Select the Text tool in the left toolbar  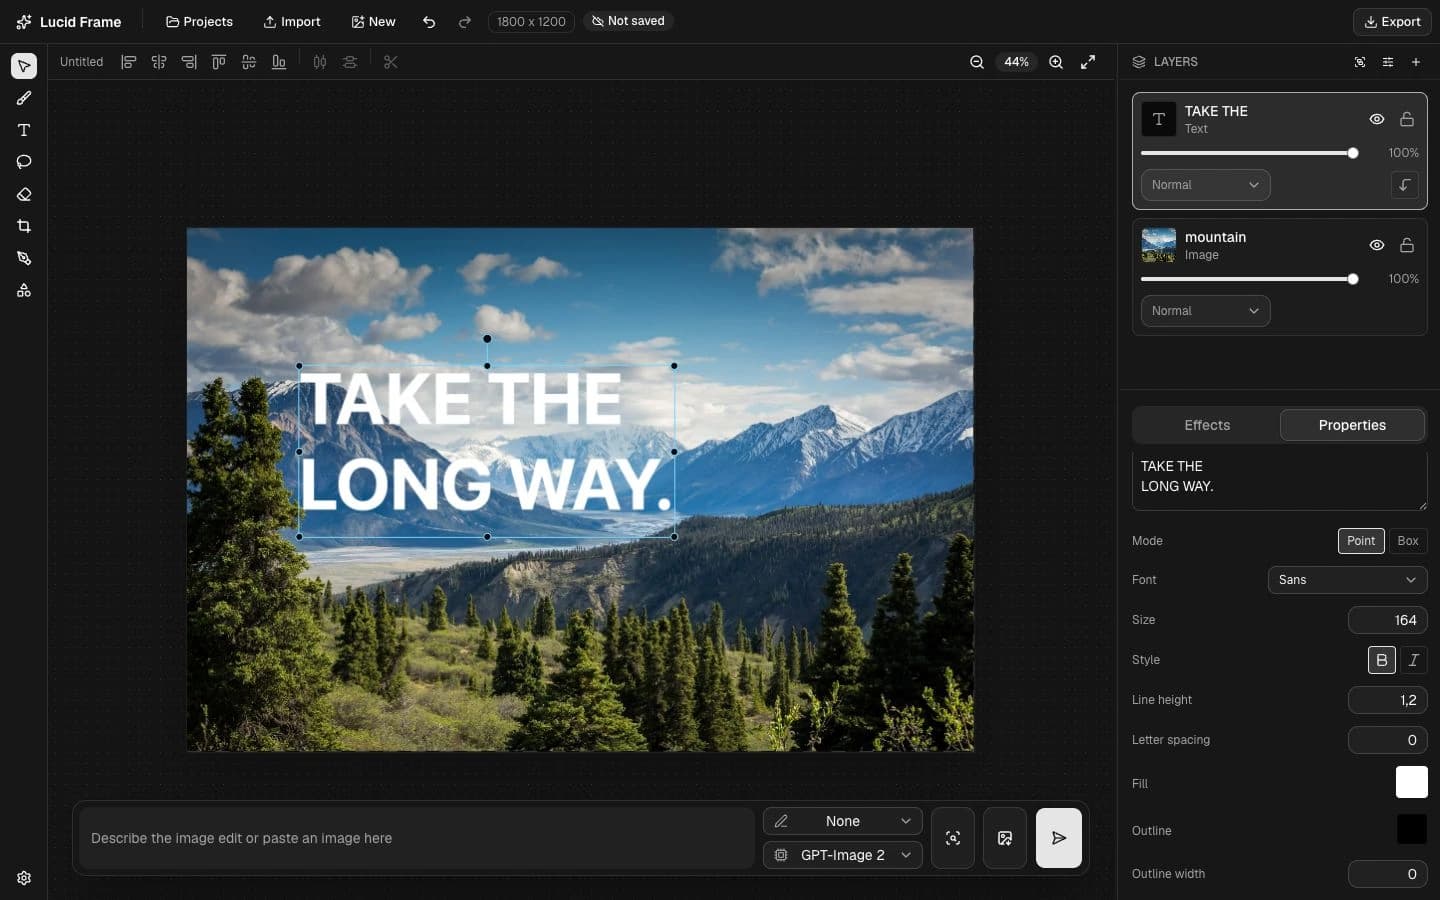[x=24, y=130]
